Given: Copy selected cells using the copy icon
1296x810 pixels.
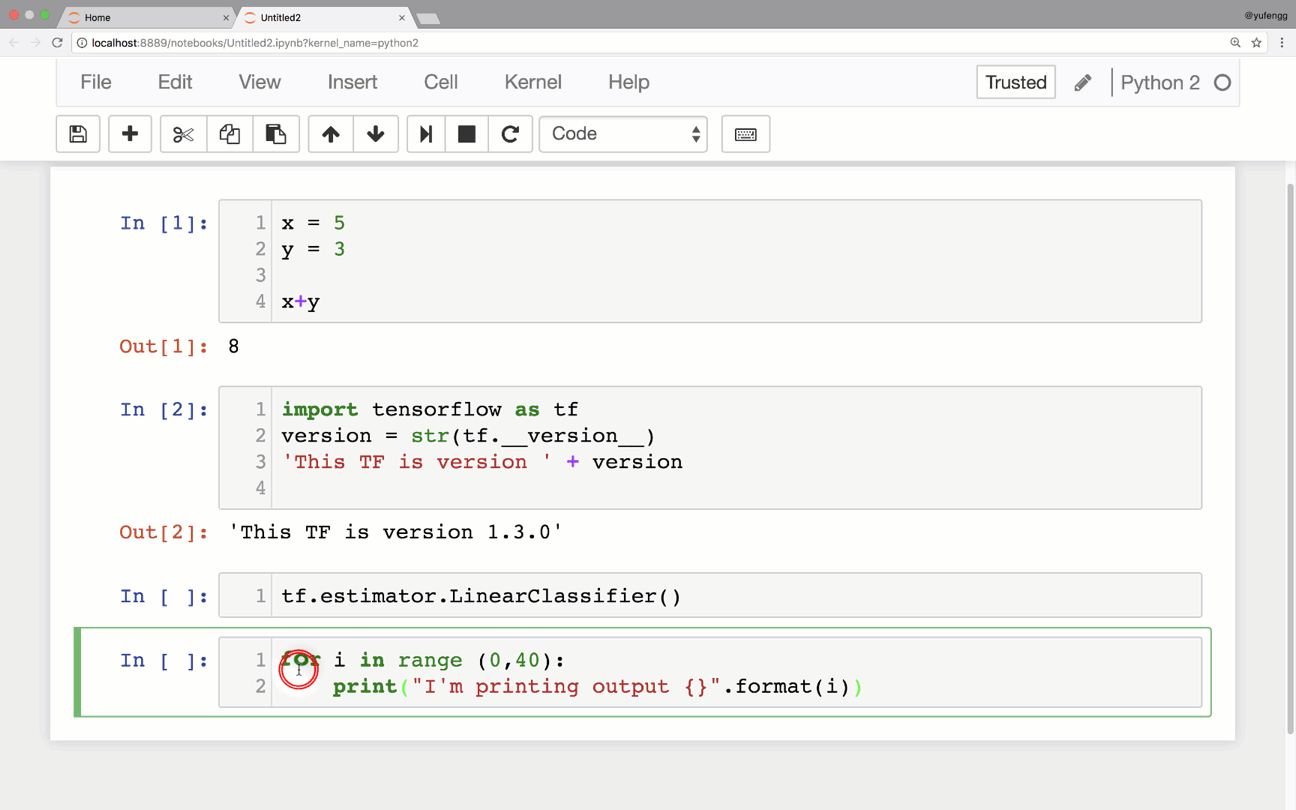Looking at the screenshot, I should click(x=229, y=134).
